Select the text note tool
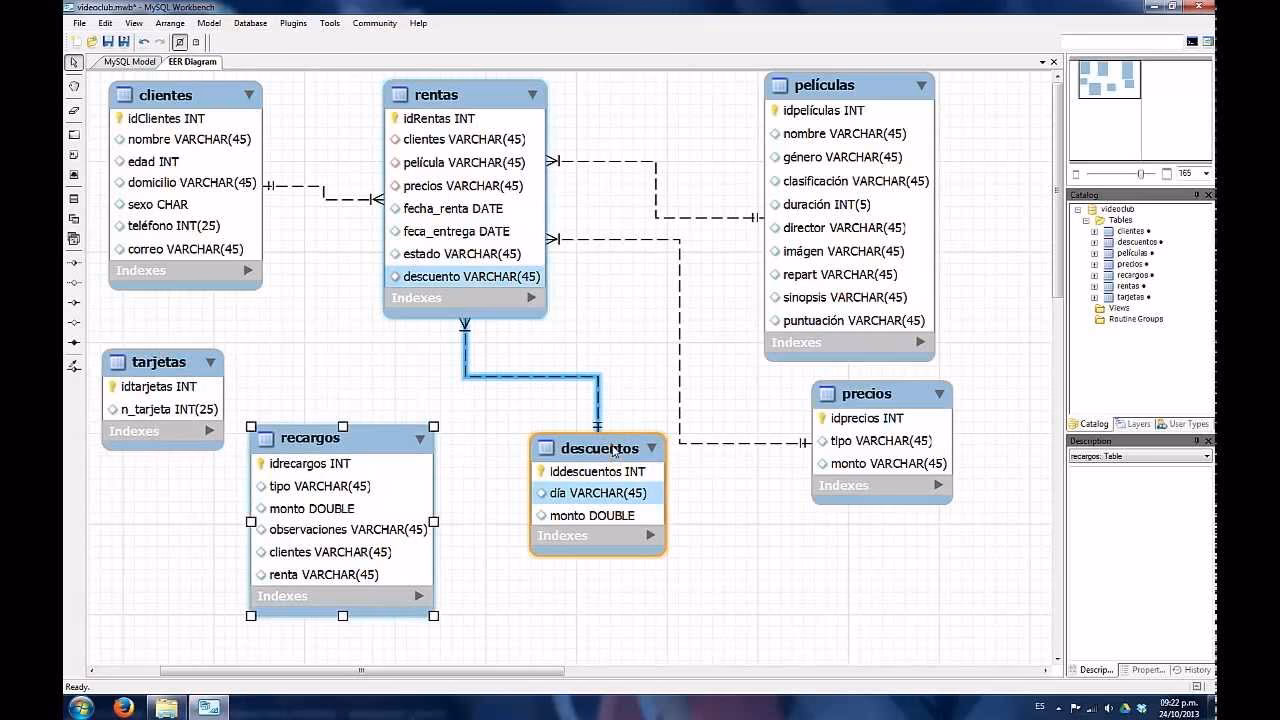The height and width of the screenshot is (720, 1280). tap(74, 155)
